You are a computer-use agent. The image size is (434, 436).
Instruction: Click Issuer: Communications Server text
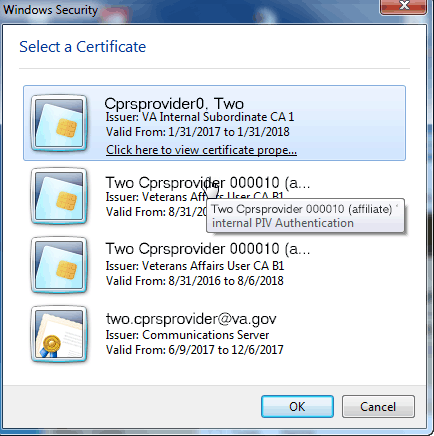(x=187, y=335)
